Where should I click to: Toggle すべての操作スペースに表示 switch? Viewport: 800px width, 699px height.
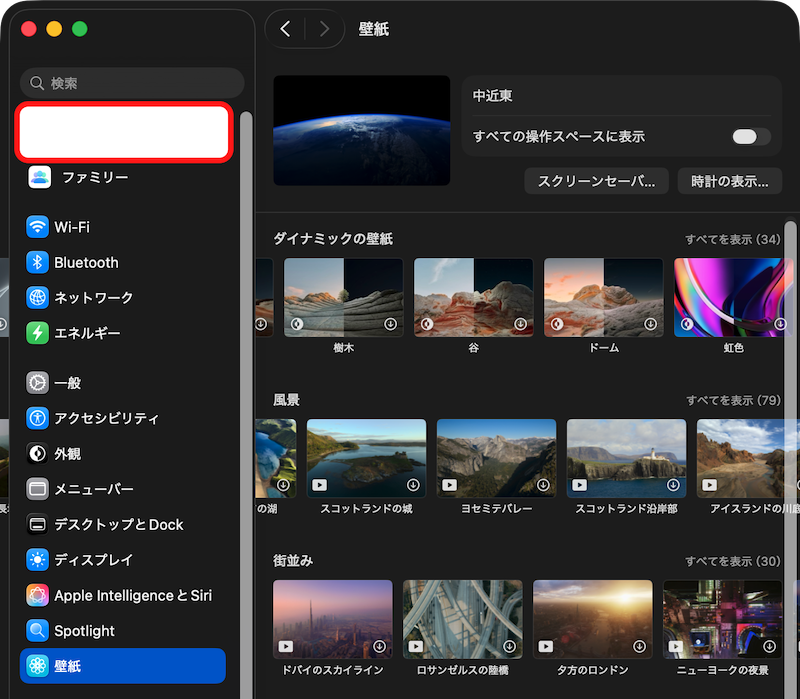(750, 137)
